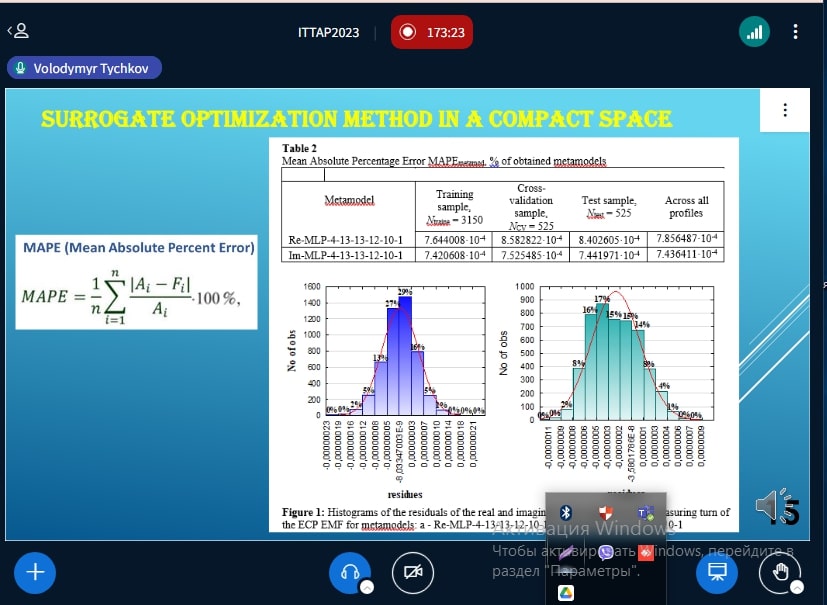Viewport: 827px width, 605px height.
Task: Open presentation three-dot options menu
Action: point(785,110)
